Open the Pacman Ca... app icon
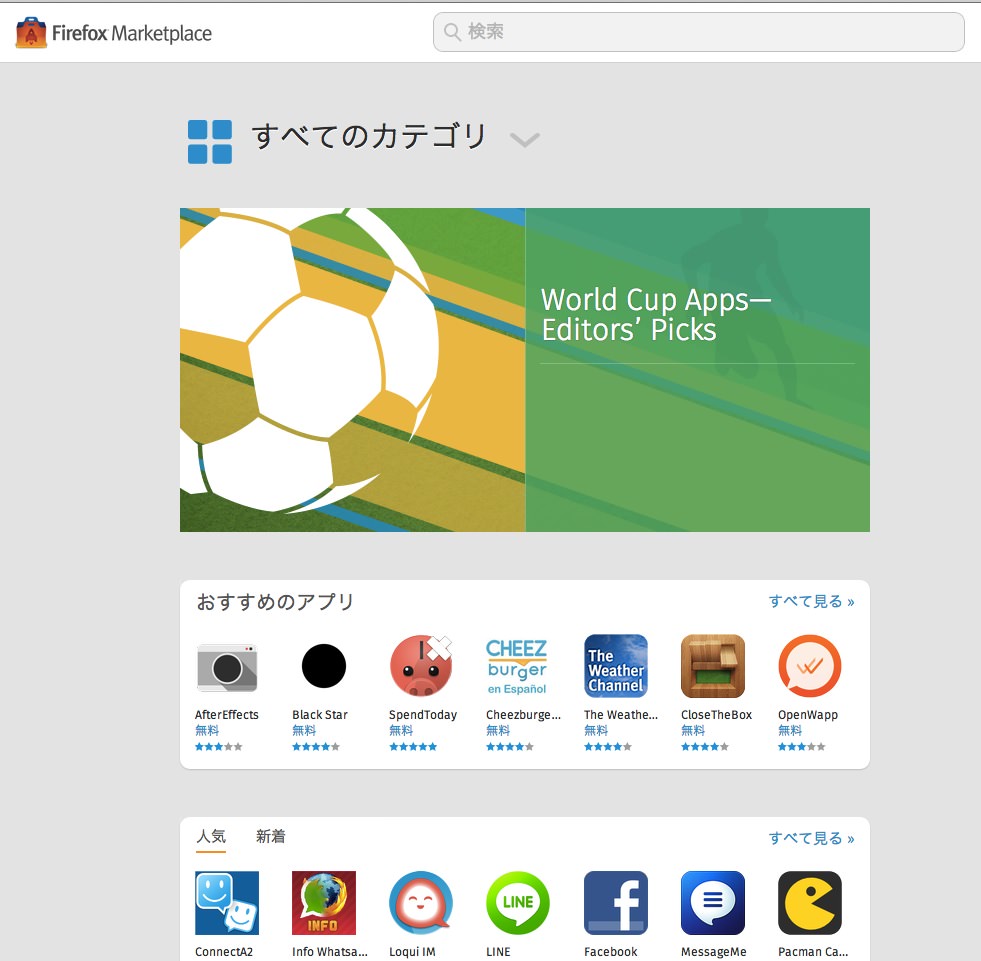981x961 pixels. (810, 903)
